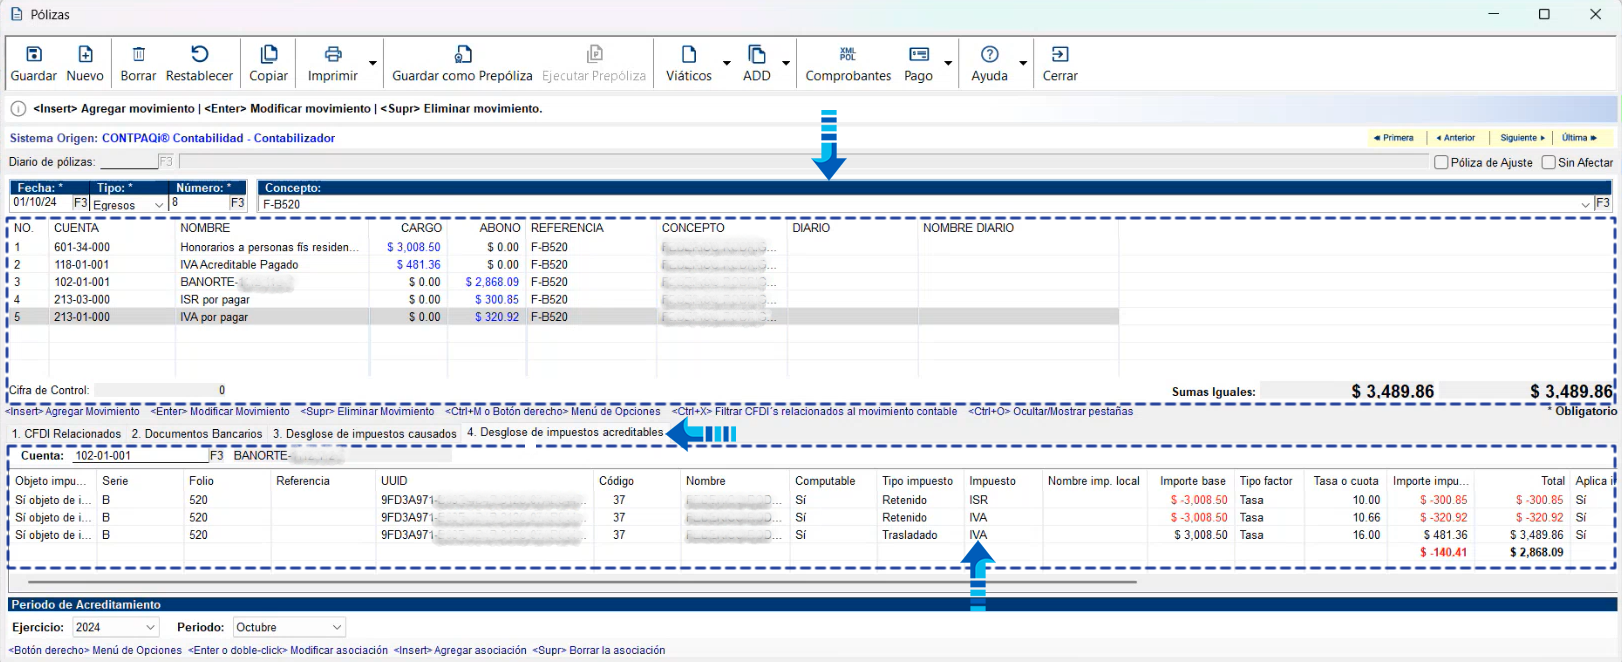Open the Documentos Bancarios tab
The width and height of the screenshot is (1622, 662).
tap(197, 434)
